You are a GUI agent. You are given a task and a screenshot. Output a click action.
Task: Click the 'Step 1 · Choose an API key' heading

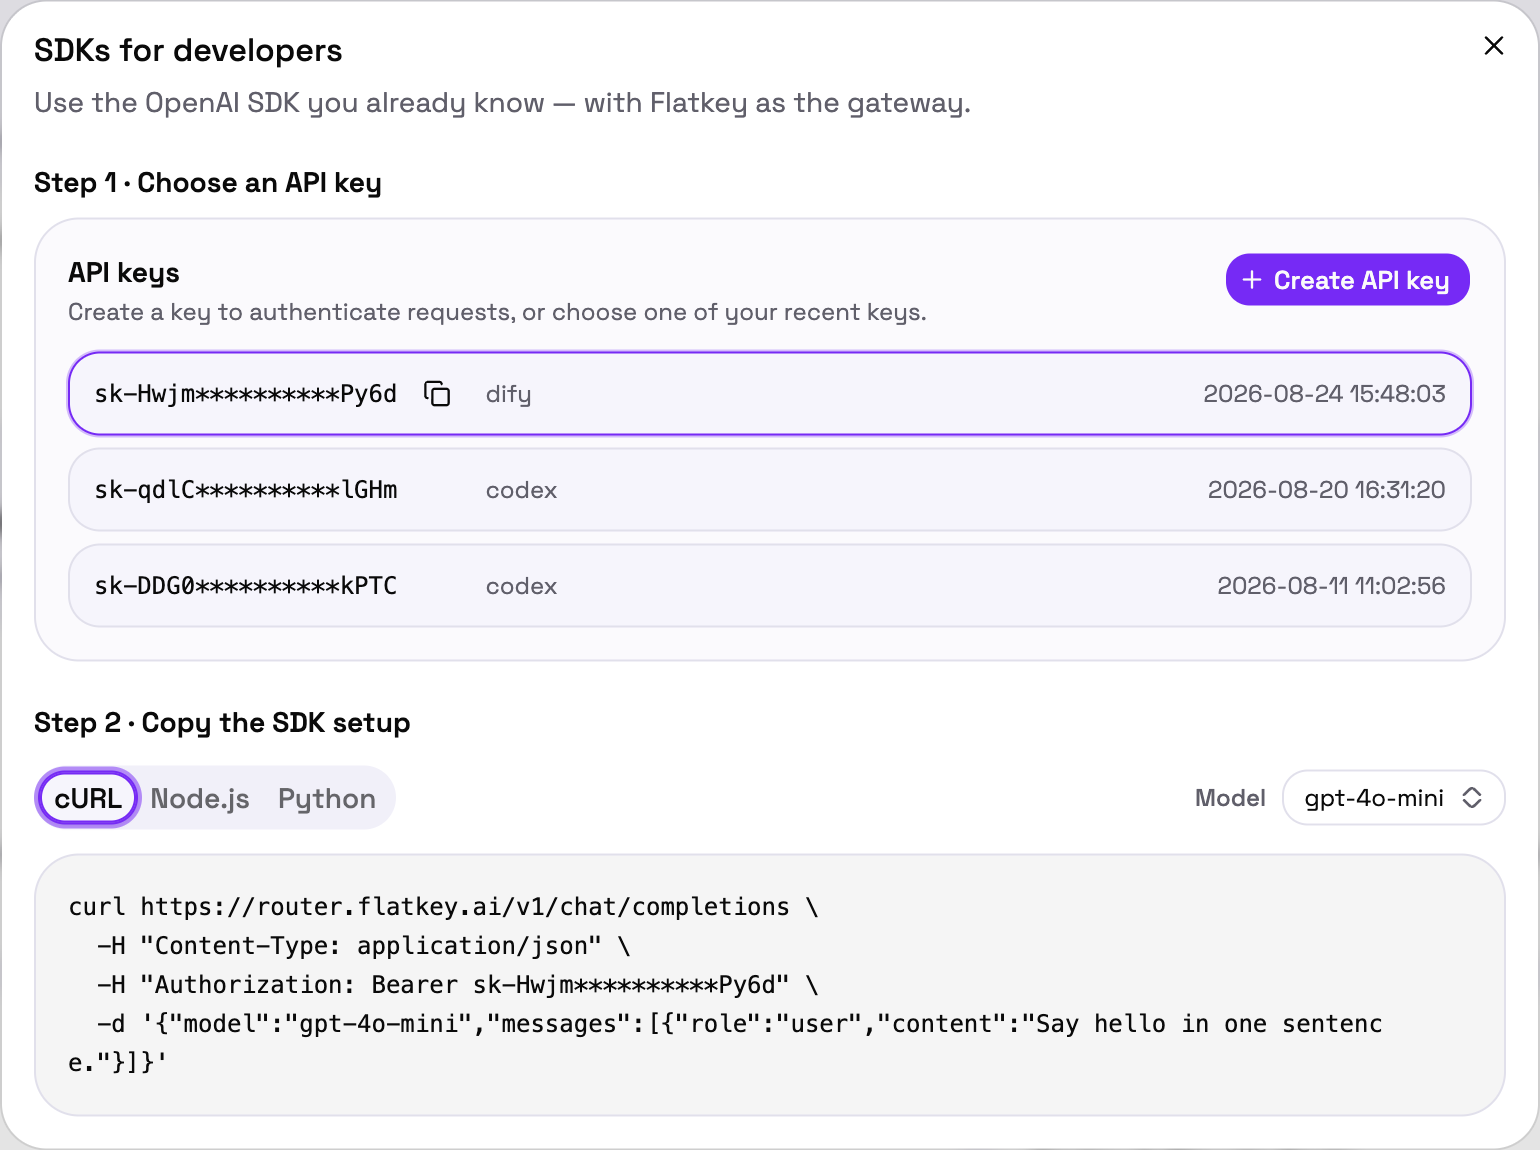[208, 183]
